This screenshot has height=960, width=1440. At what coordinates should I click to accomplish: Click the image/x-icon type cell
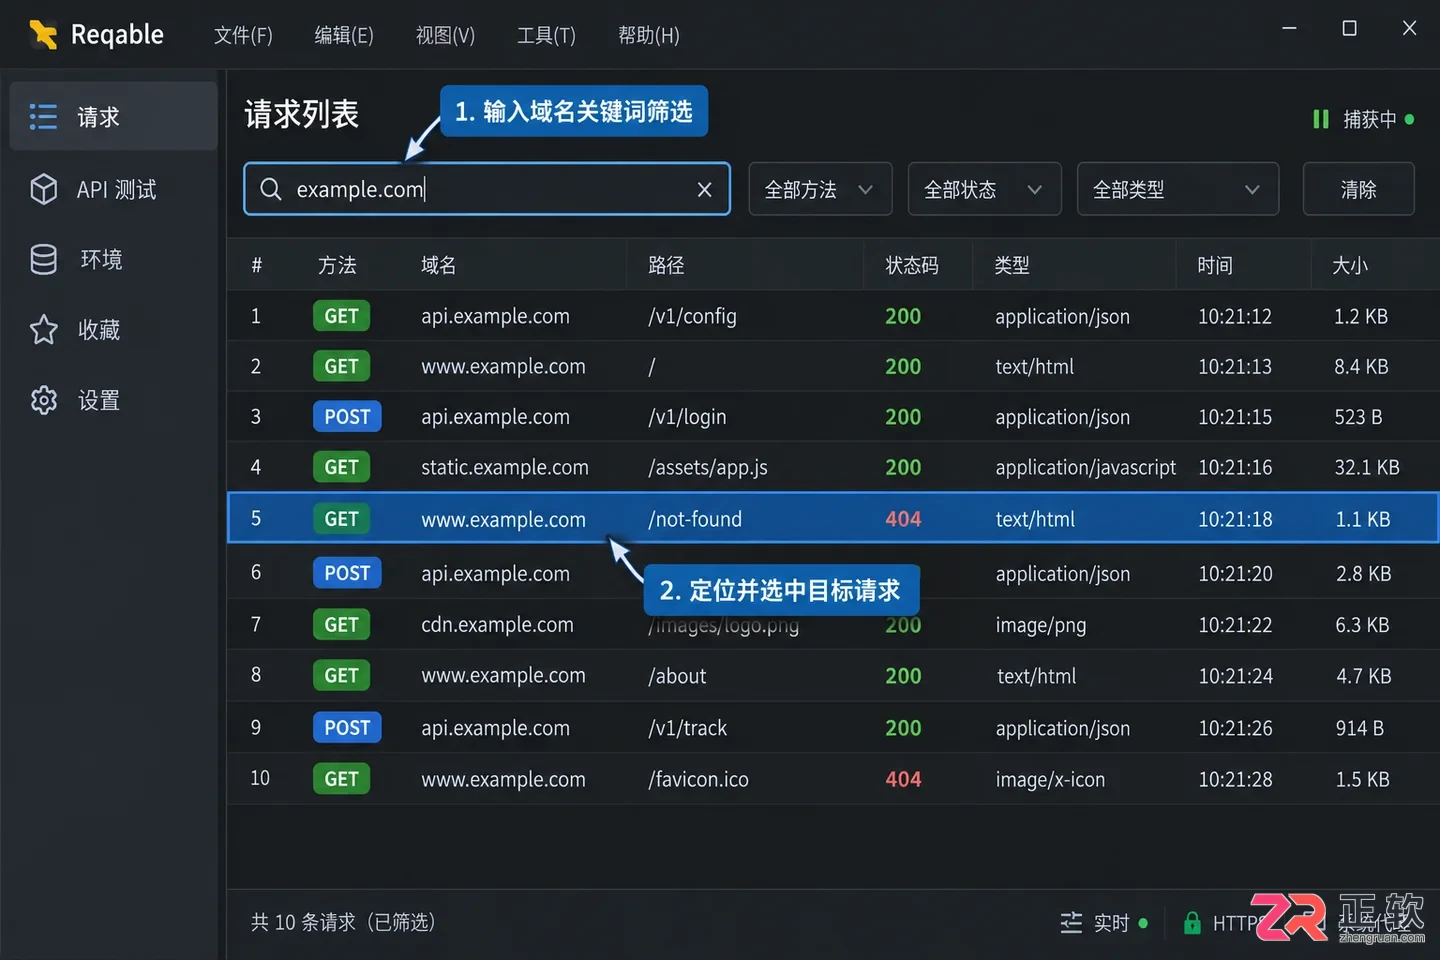1050,779
